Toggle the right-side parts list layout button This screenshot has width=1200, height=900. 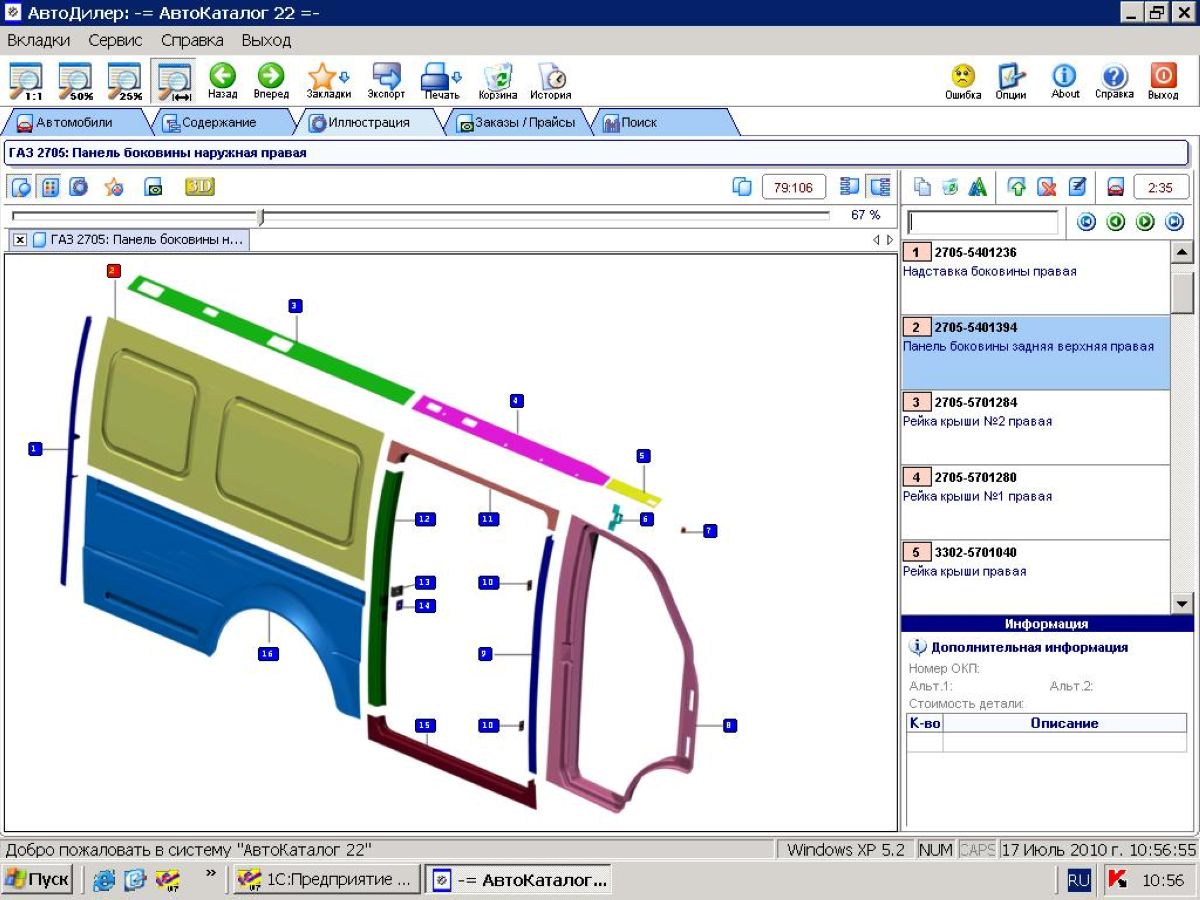pos(880,187)
